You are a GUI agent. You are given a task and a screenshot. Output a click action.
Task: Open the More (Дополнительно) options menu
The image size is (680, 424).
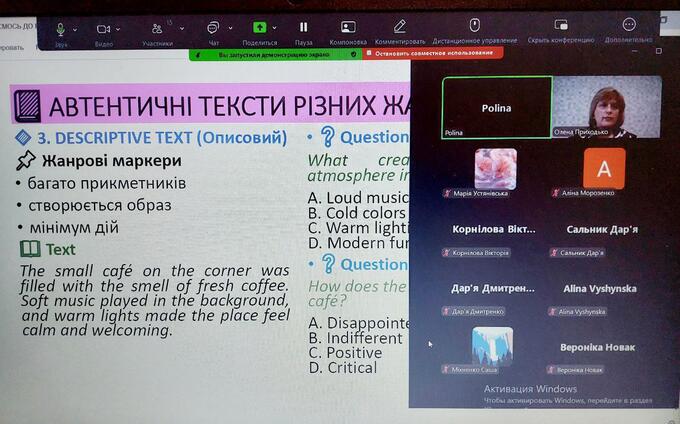tap(629, 25)
